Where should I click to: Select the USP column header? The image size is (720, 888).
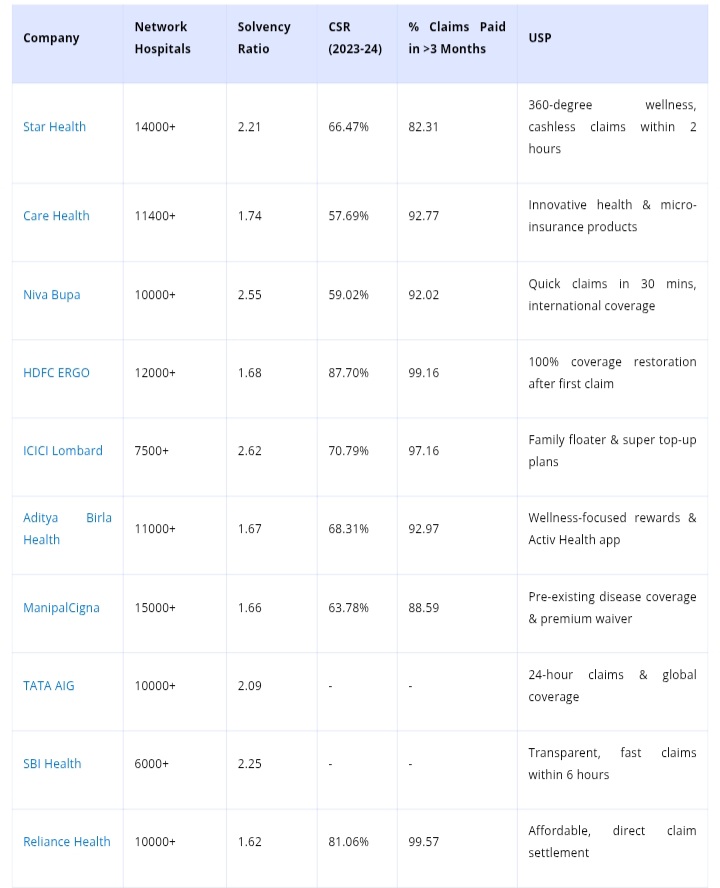[x=539, y=38]
